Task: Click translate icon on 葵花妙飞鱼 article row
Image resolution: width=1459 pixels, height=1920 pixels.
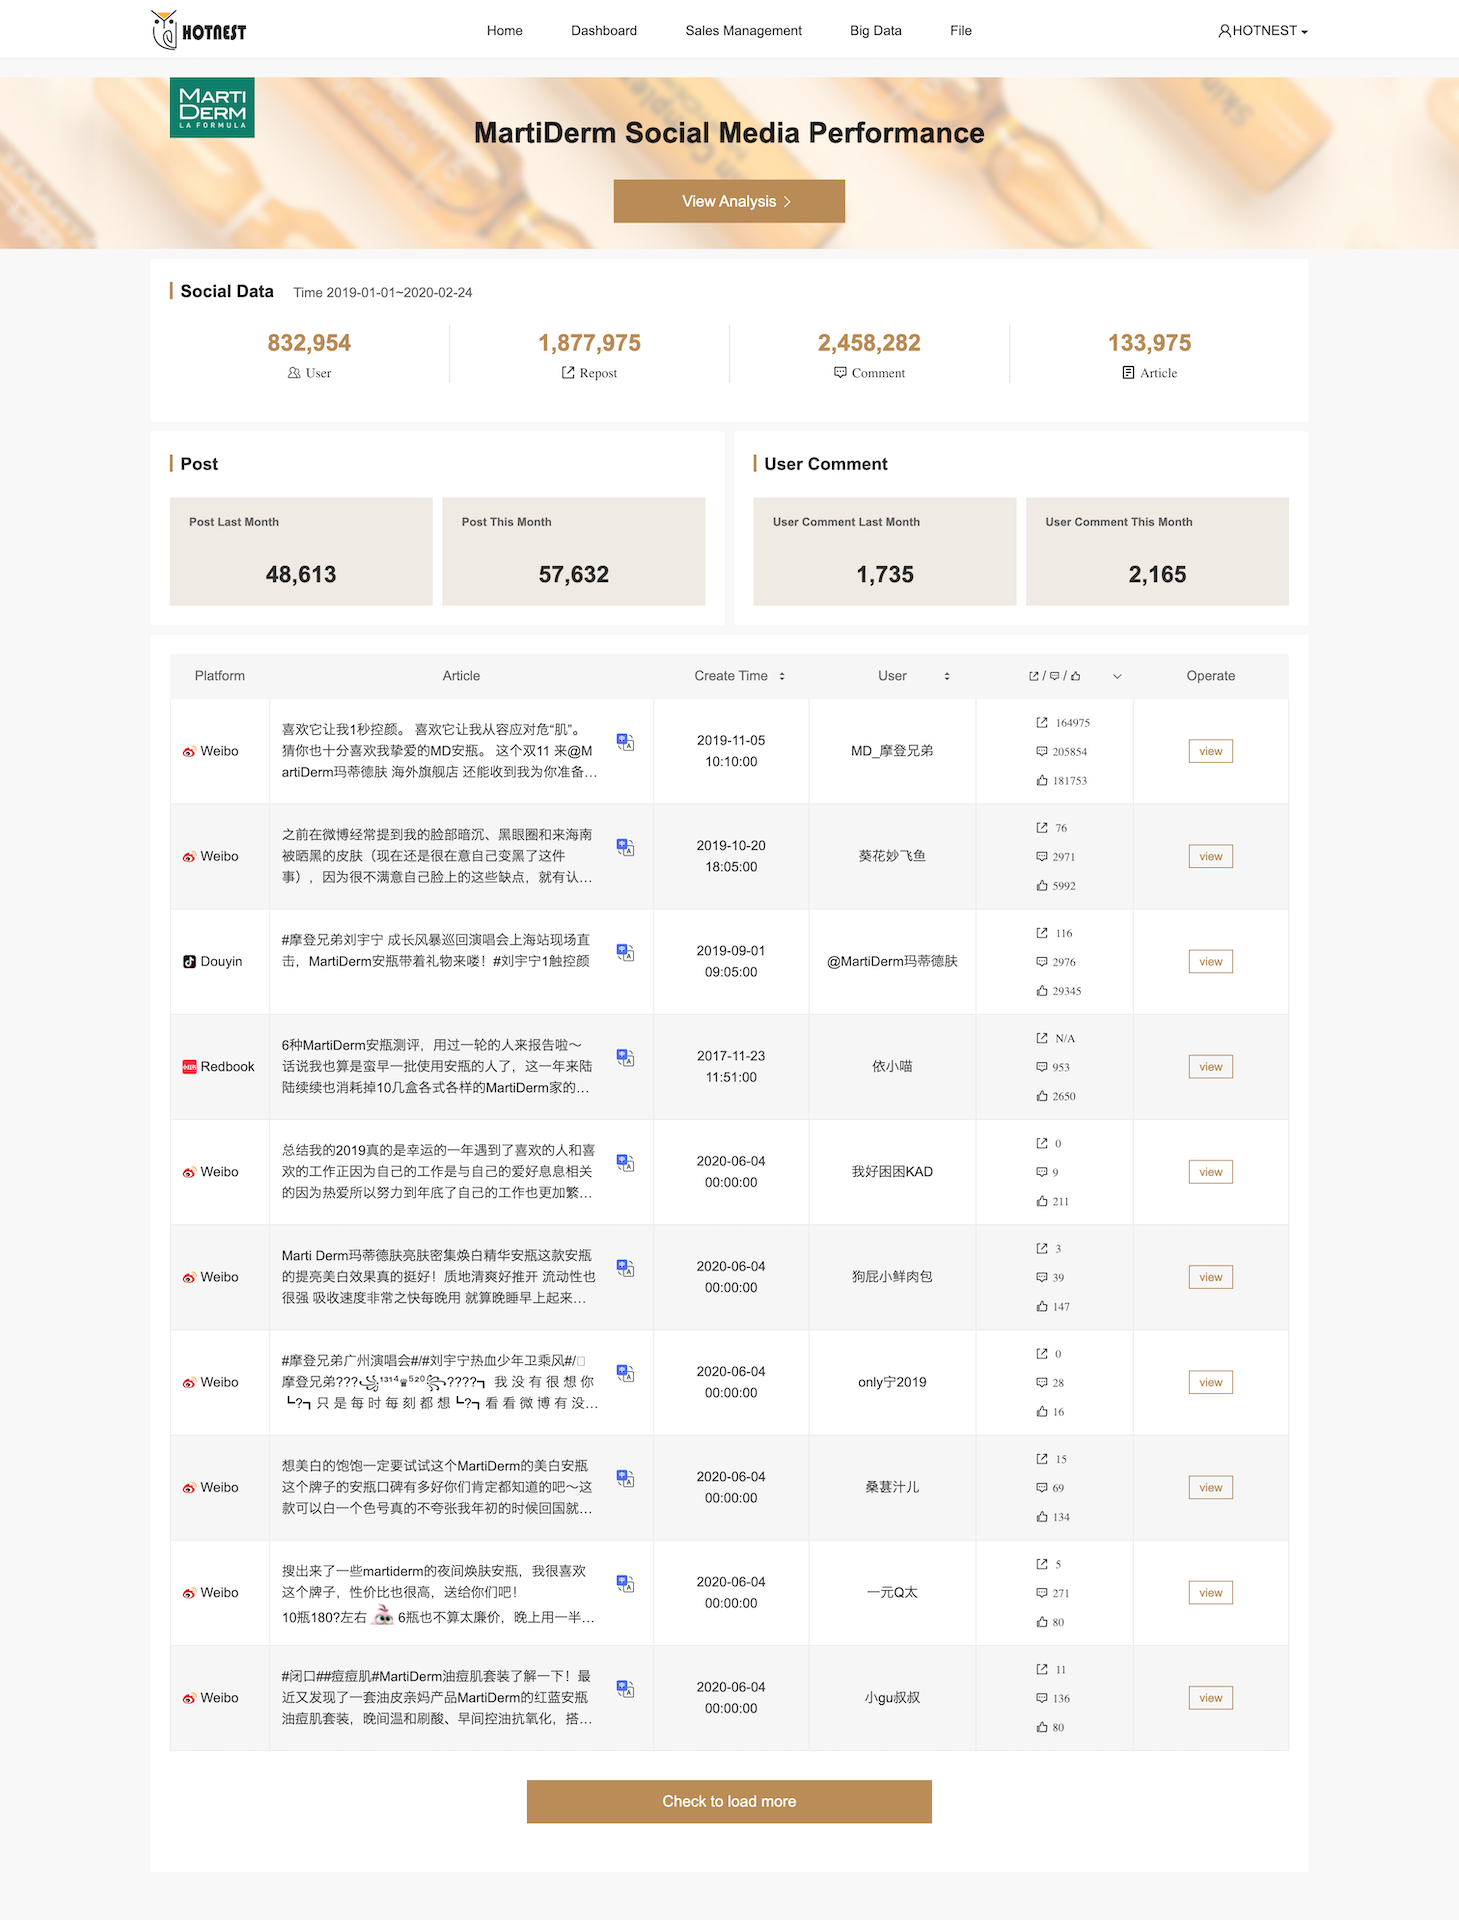Action: [625, 847]
